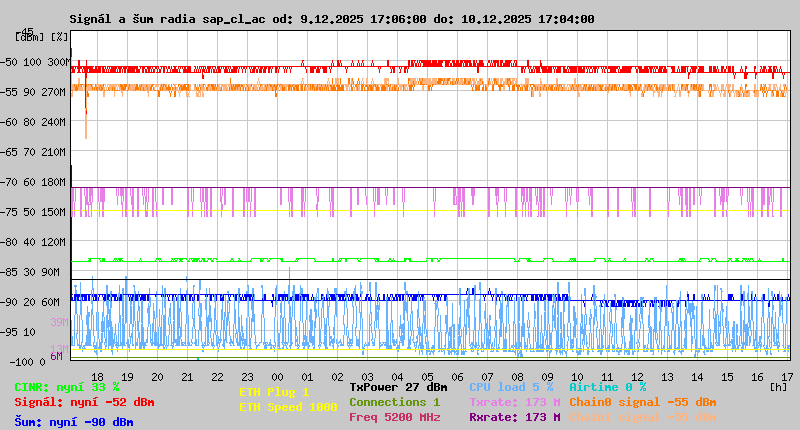The image size is (800, 430).
Task: Click the '09' hour tick label
Action: 547,377
